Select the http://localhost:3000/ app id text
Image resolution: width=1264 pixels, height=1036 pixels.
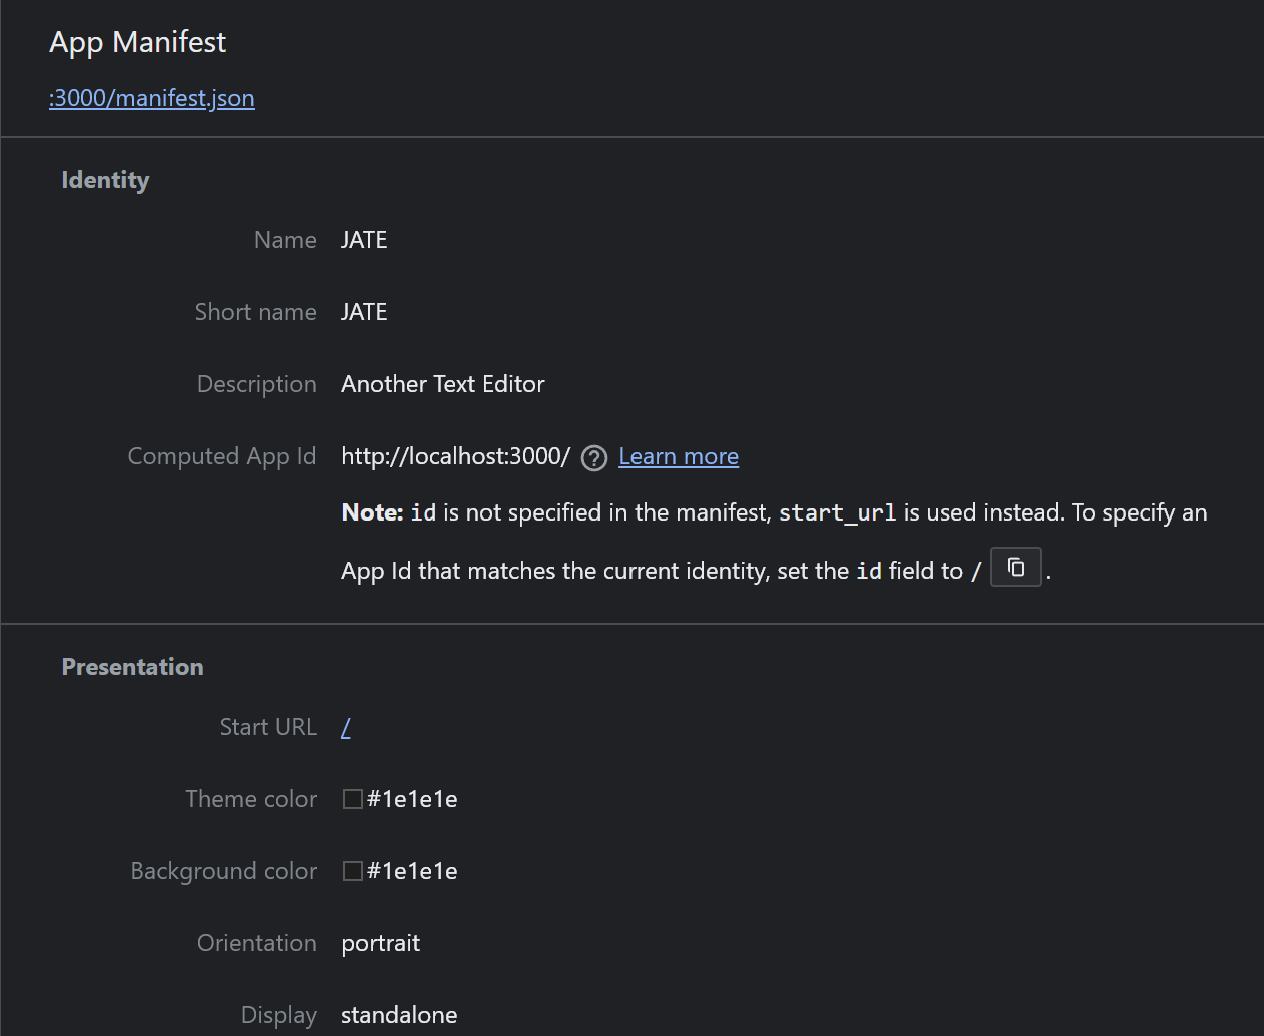(x=456, y=456)
